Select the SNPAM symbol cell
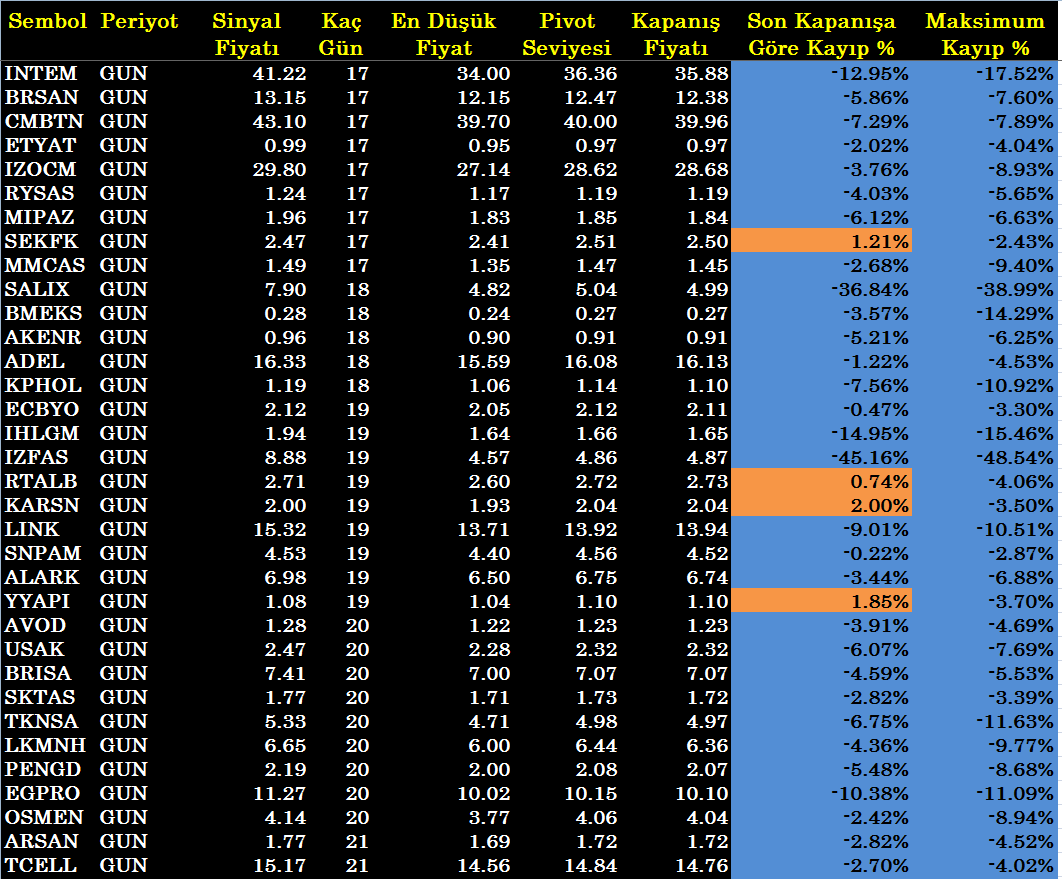Screen dimensions: 1062x879 pos(43,553)
